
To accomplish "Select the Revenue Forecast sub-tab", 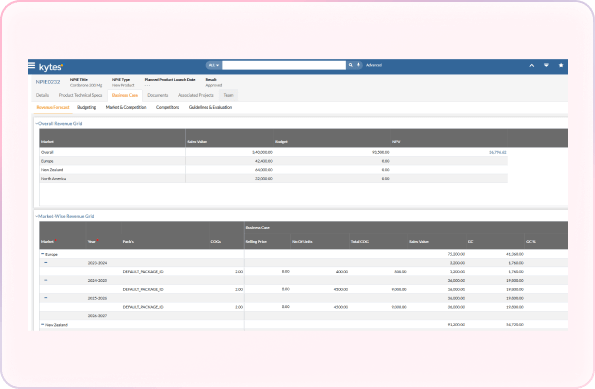I will point(53,107).
